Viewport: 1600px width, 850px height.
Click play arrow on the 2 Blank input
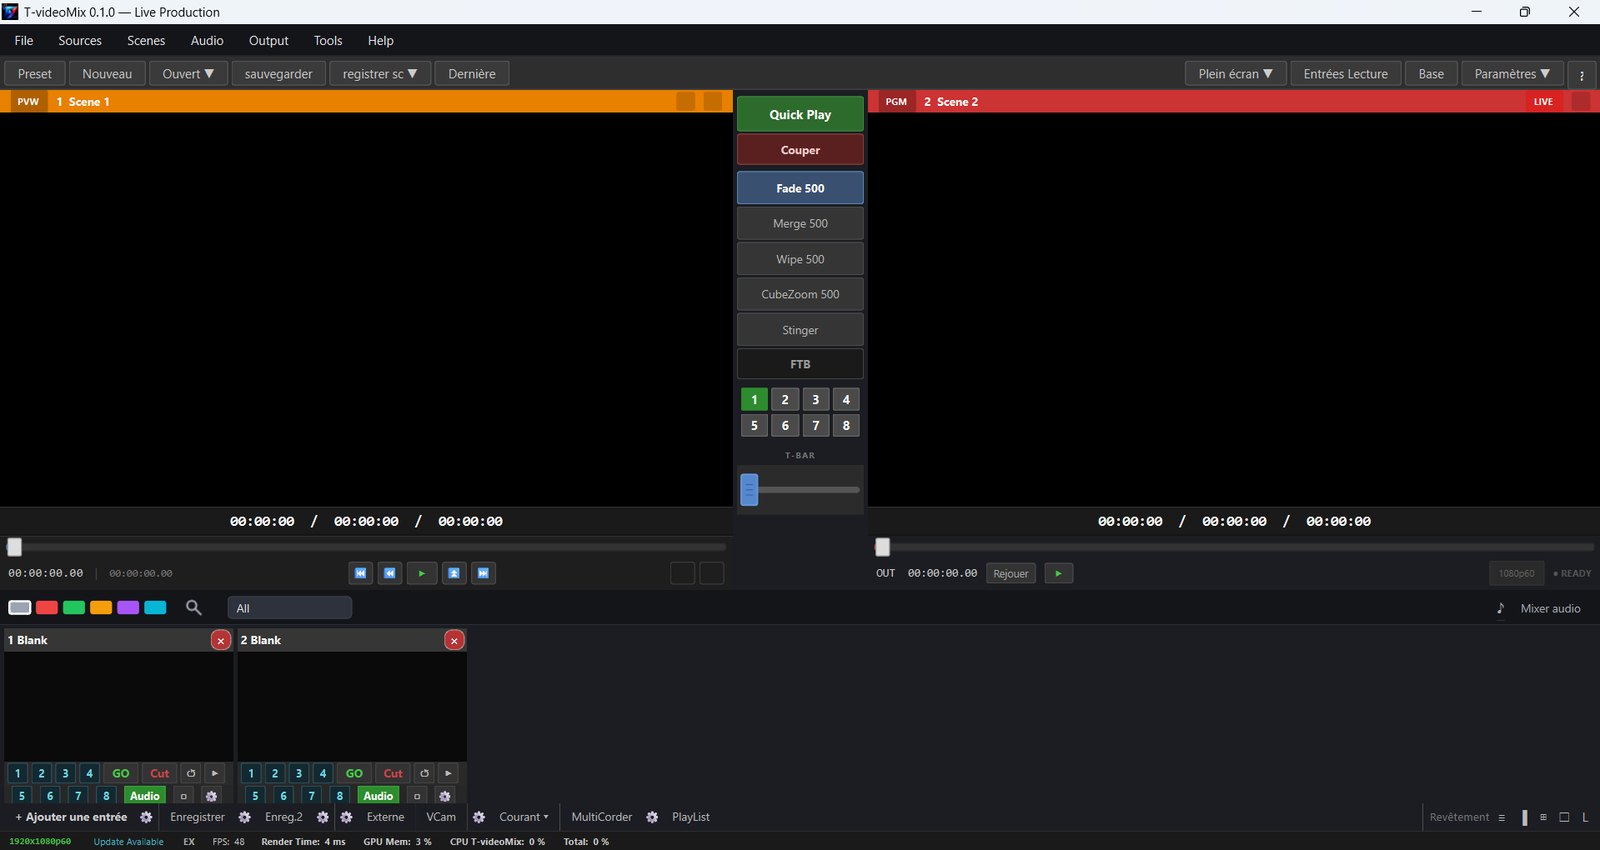click(x=448, y=773)
